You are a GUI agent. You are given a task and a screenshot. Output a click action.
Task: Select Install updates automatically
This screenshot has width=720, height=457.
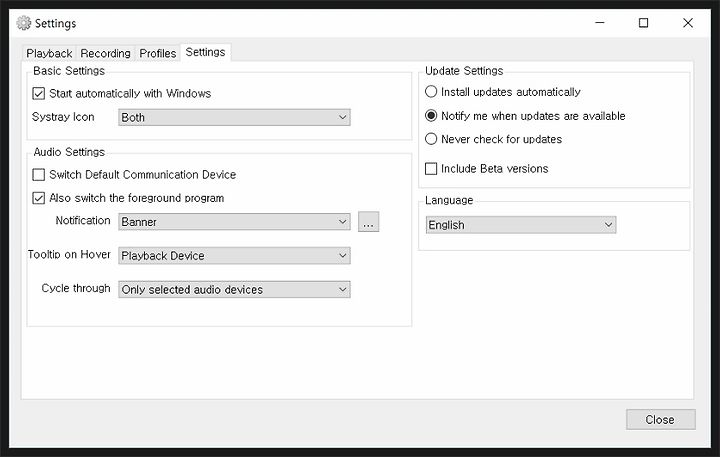pyautogui.click(x=431, y=91)
